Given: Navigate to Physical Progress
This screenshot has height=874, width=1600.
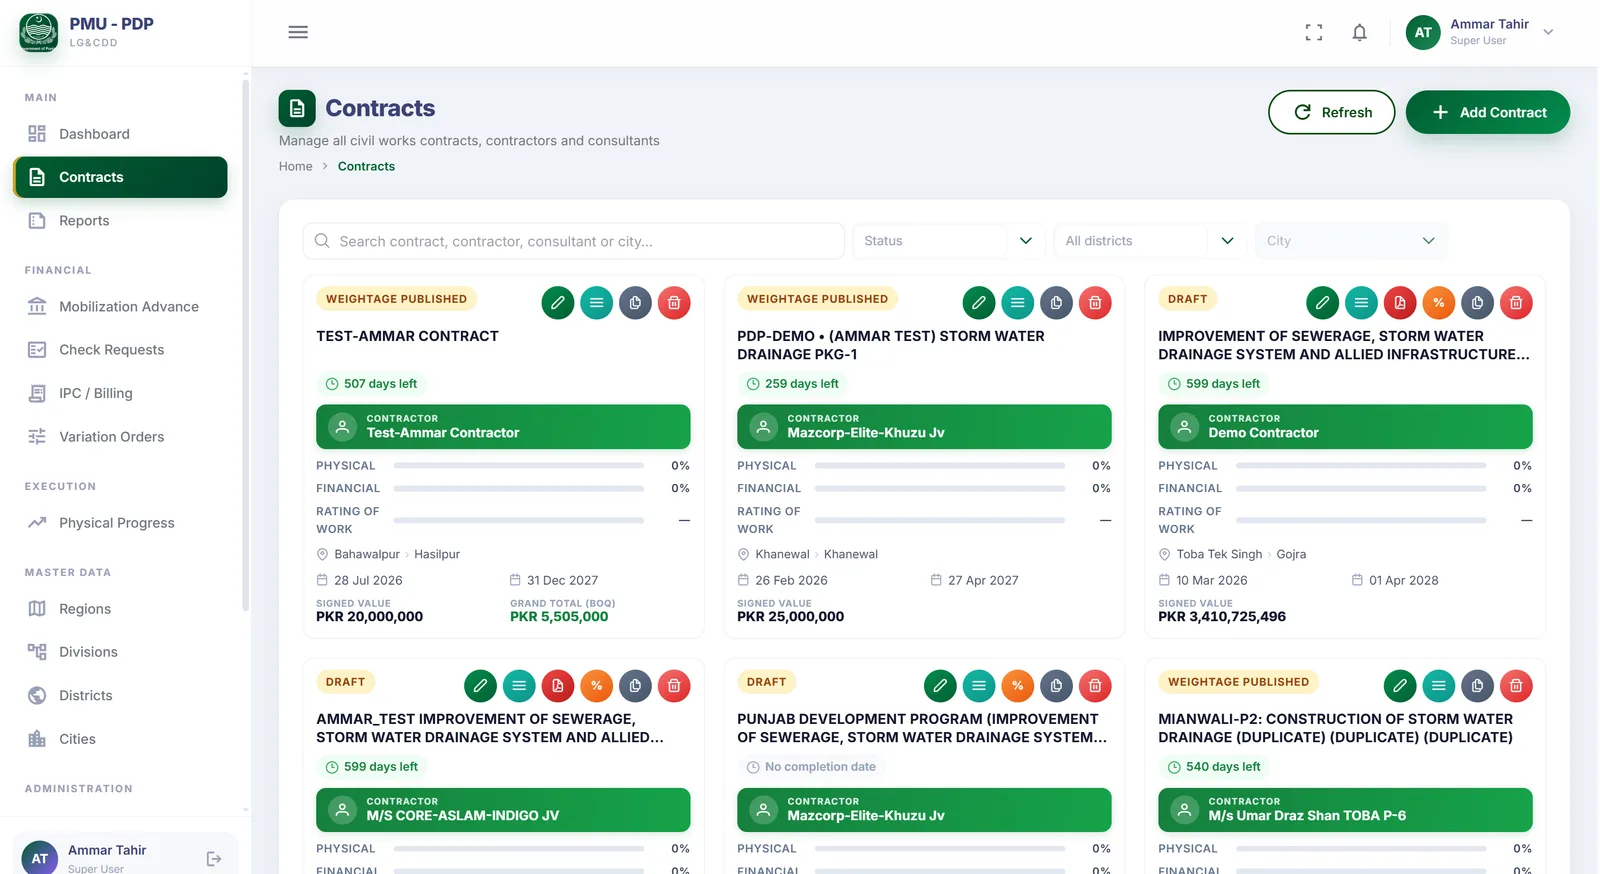Looking at the screenshot, I should pyautogui.click(x=120, y=523).
